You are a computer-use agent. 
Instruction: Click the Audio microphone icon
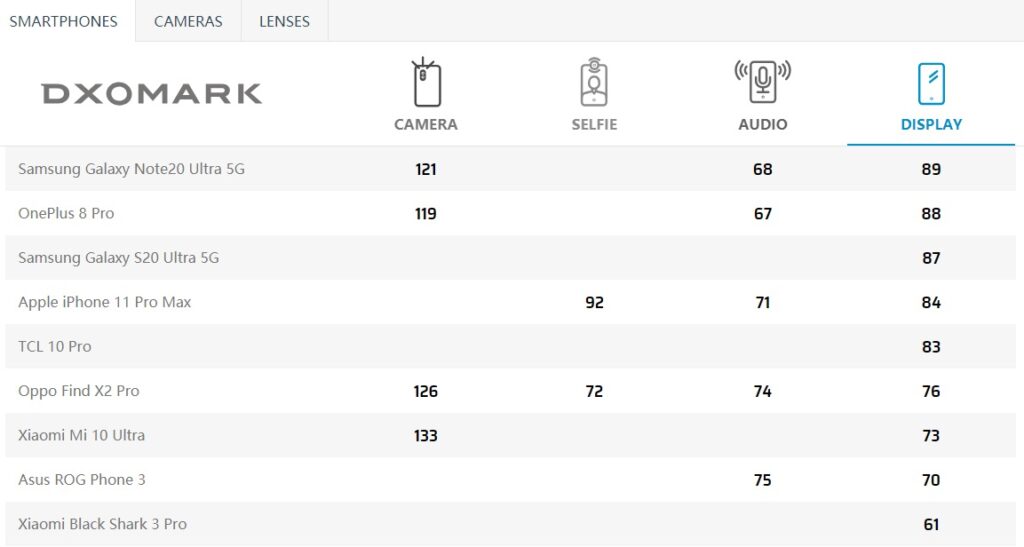point(762,82)
